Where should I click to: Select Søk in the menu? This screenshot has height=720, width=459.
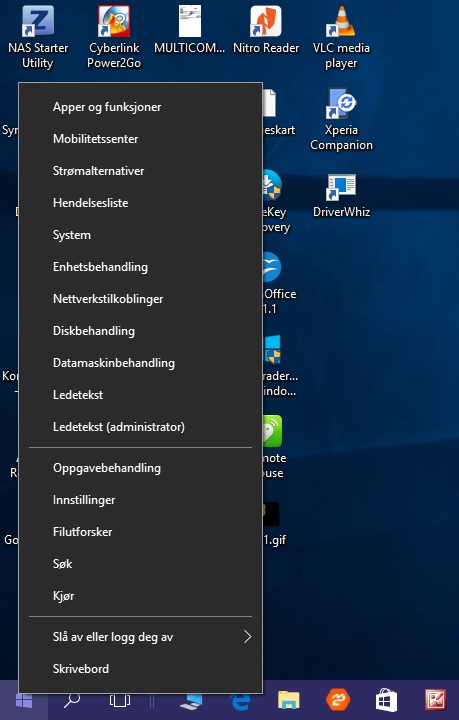coord(140,564)
